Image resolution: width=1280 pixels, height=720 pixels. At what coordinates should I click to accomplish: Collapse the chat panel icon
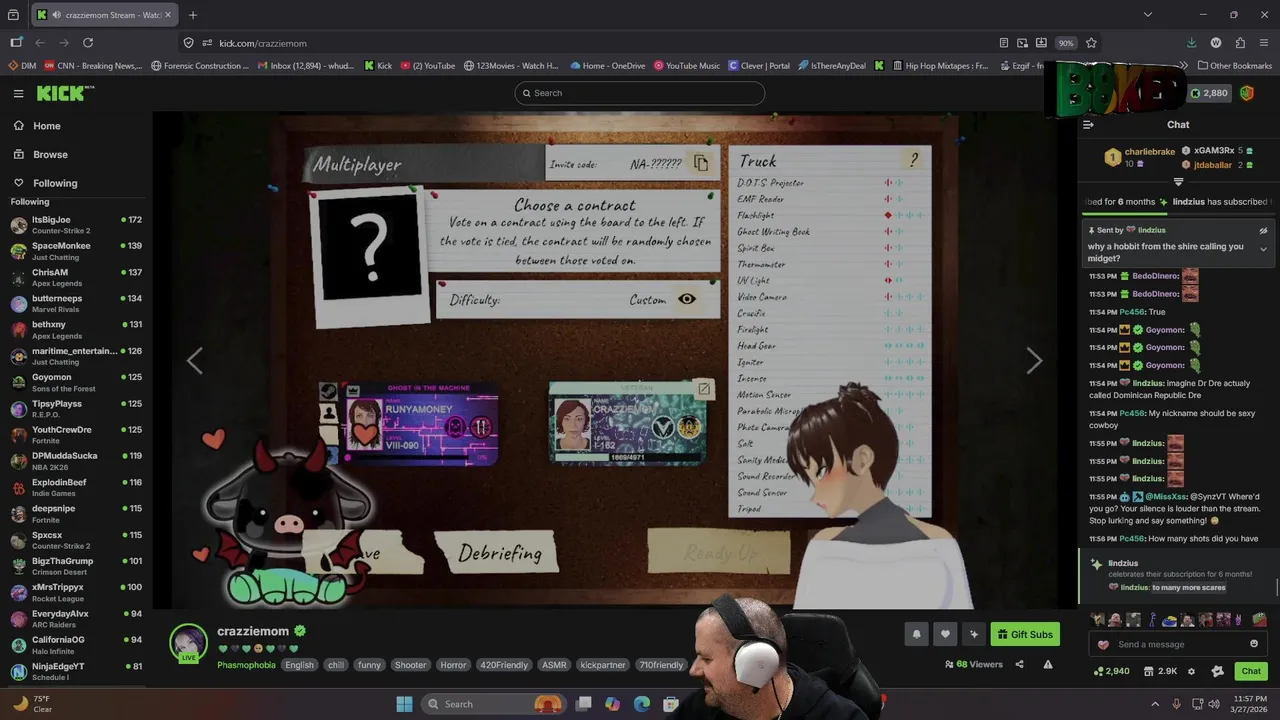1088,125
